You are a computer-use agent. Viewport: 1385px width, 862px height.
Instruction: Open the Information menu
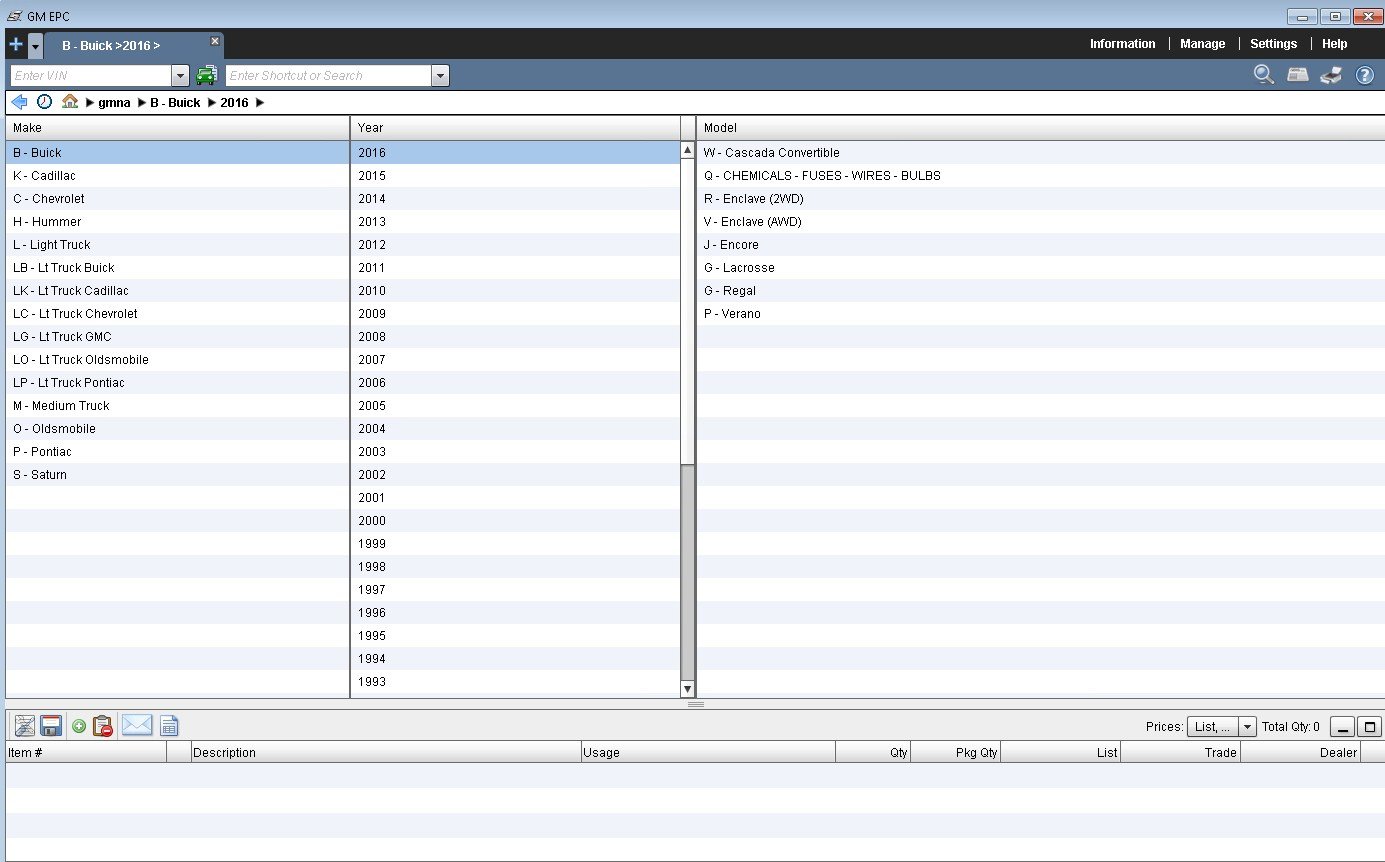pos(1122,44)
